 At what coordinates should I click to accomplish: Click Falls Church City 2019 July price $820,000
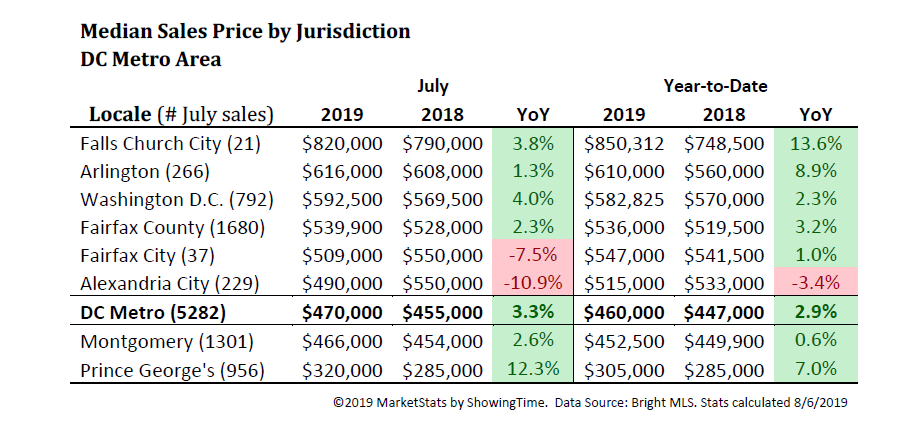click(342, 143)
